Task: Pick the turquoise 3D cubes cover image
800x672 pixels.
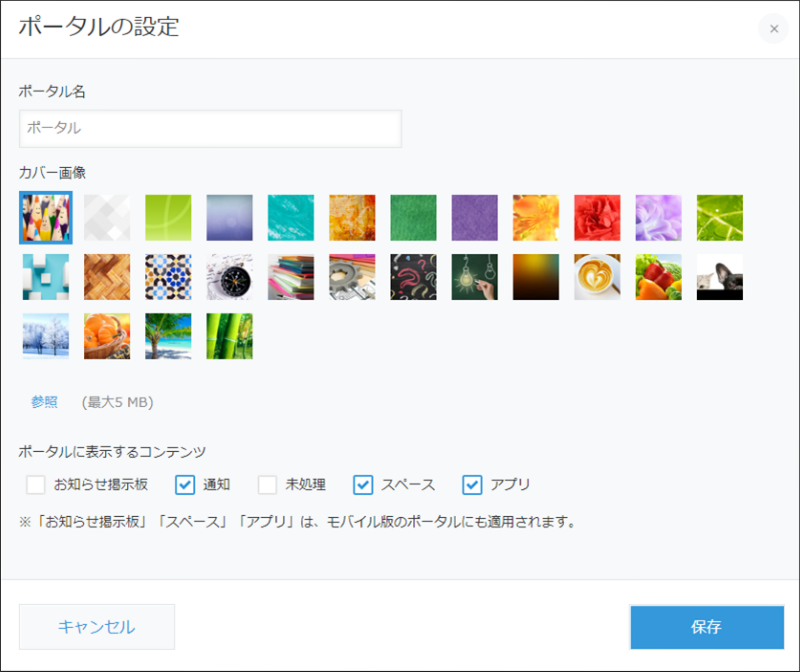Action: tap(46, 277)
